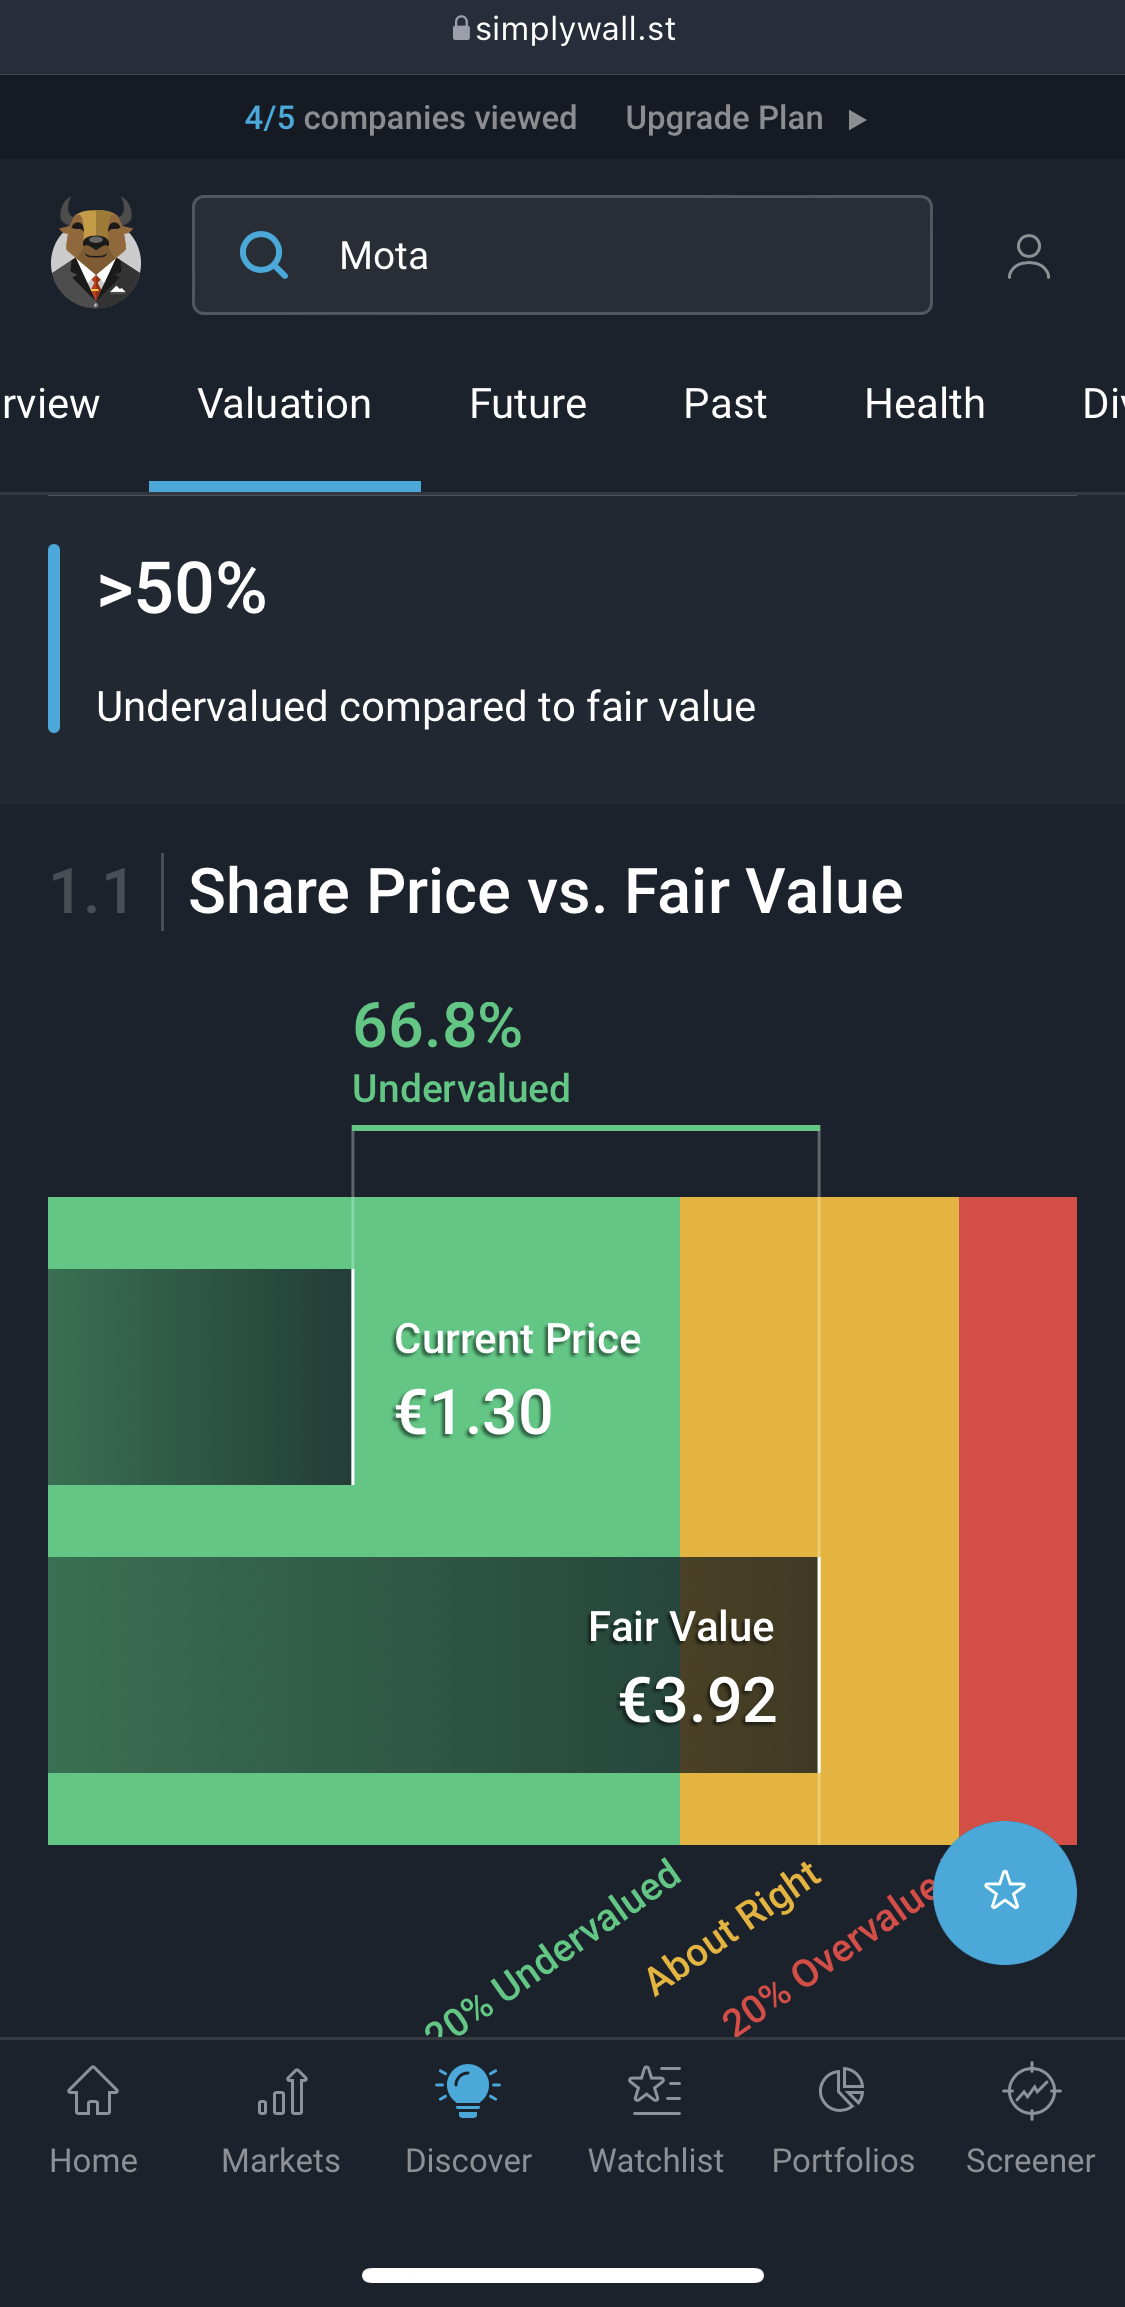Click the search field containing Mota
Screen dimensions: 1125x2307
[600, 255]
